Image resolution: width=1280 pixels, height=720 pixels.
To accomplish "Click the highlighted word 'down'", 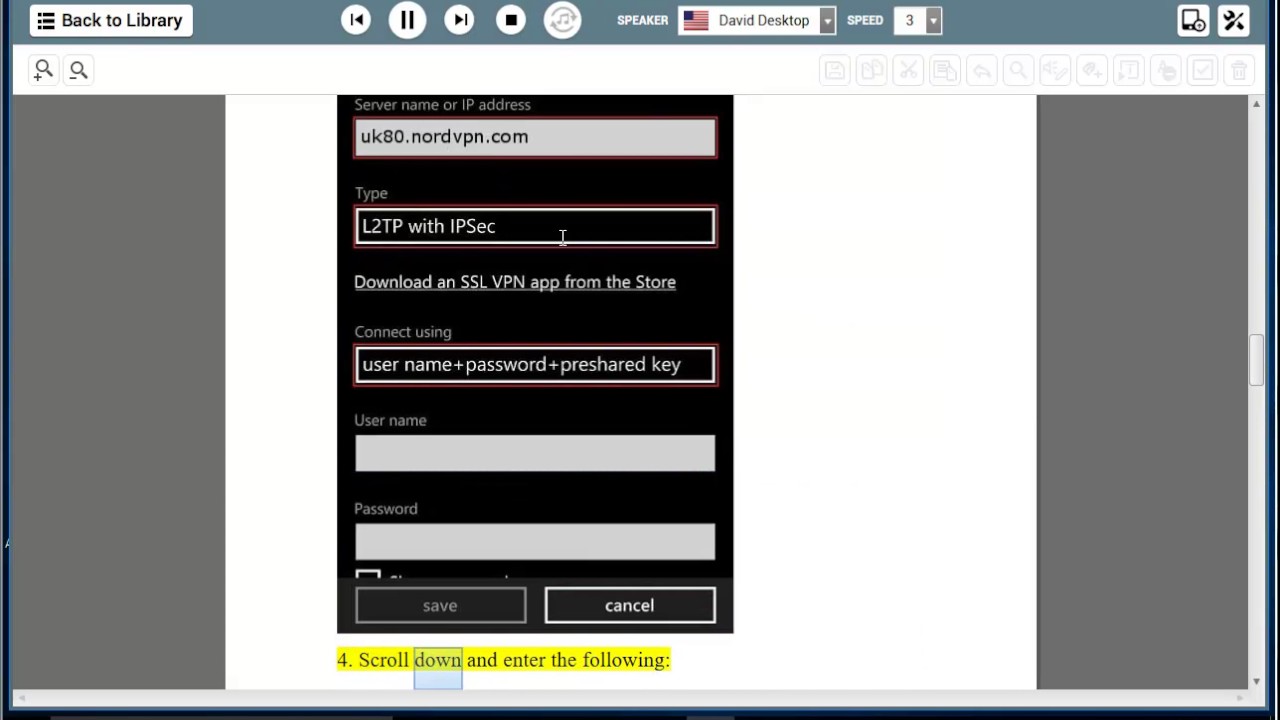I will (x=438, y=660).
